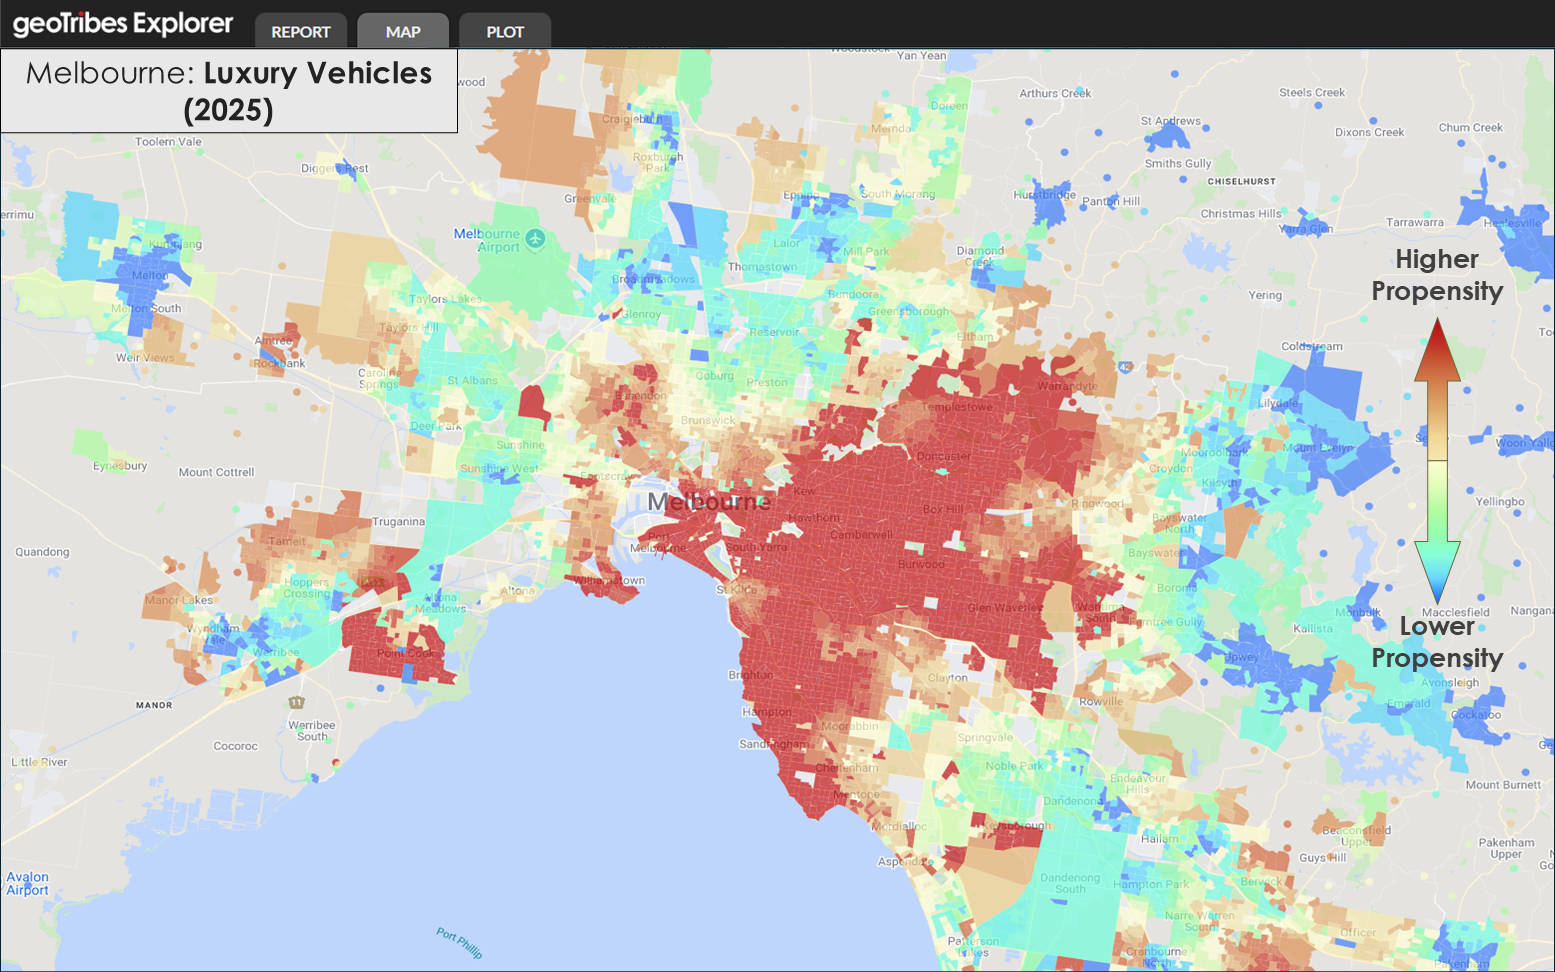Screen dimensions: 1555x972
Task: Select the blue Melton area
Action: pos(148,280)
